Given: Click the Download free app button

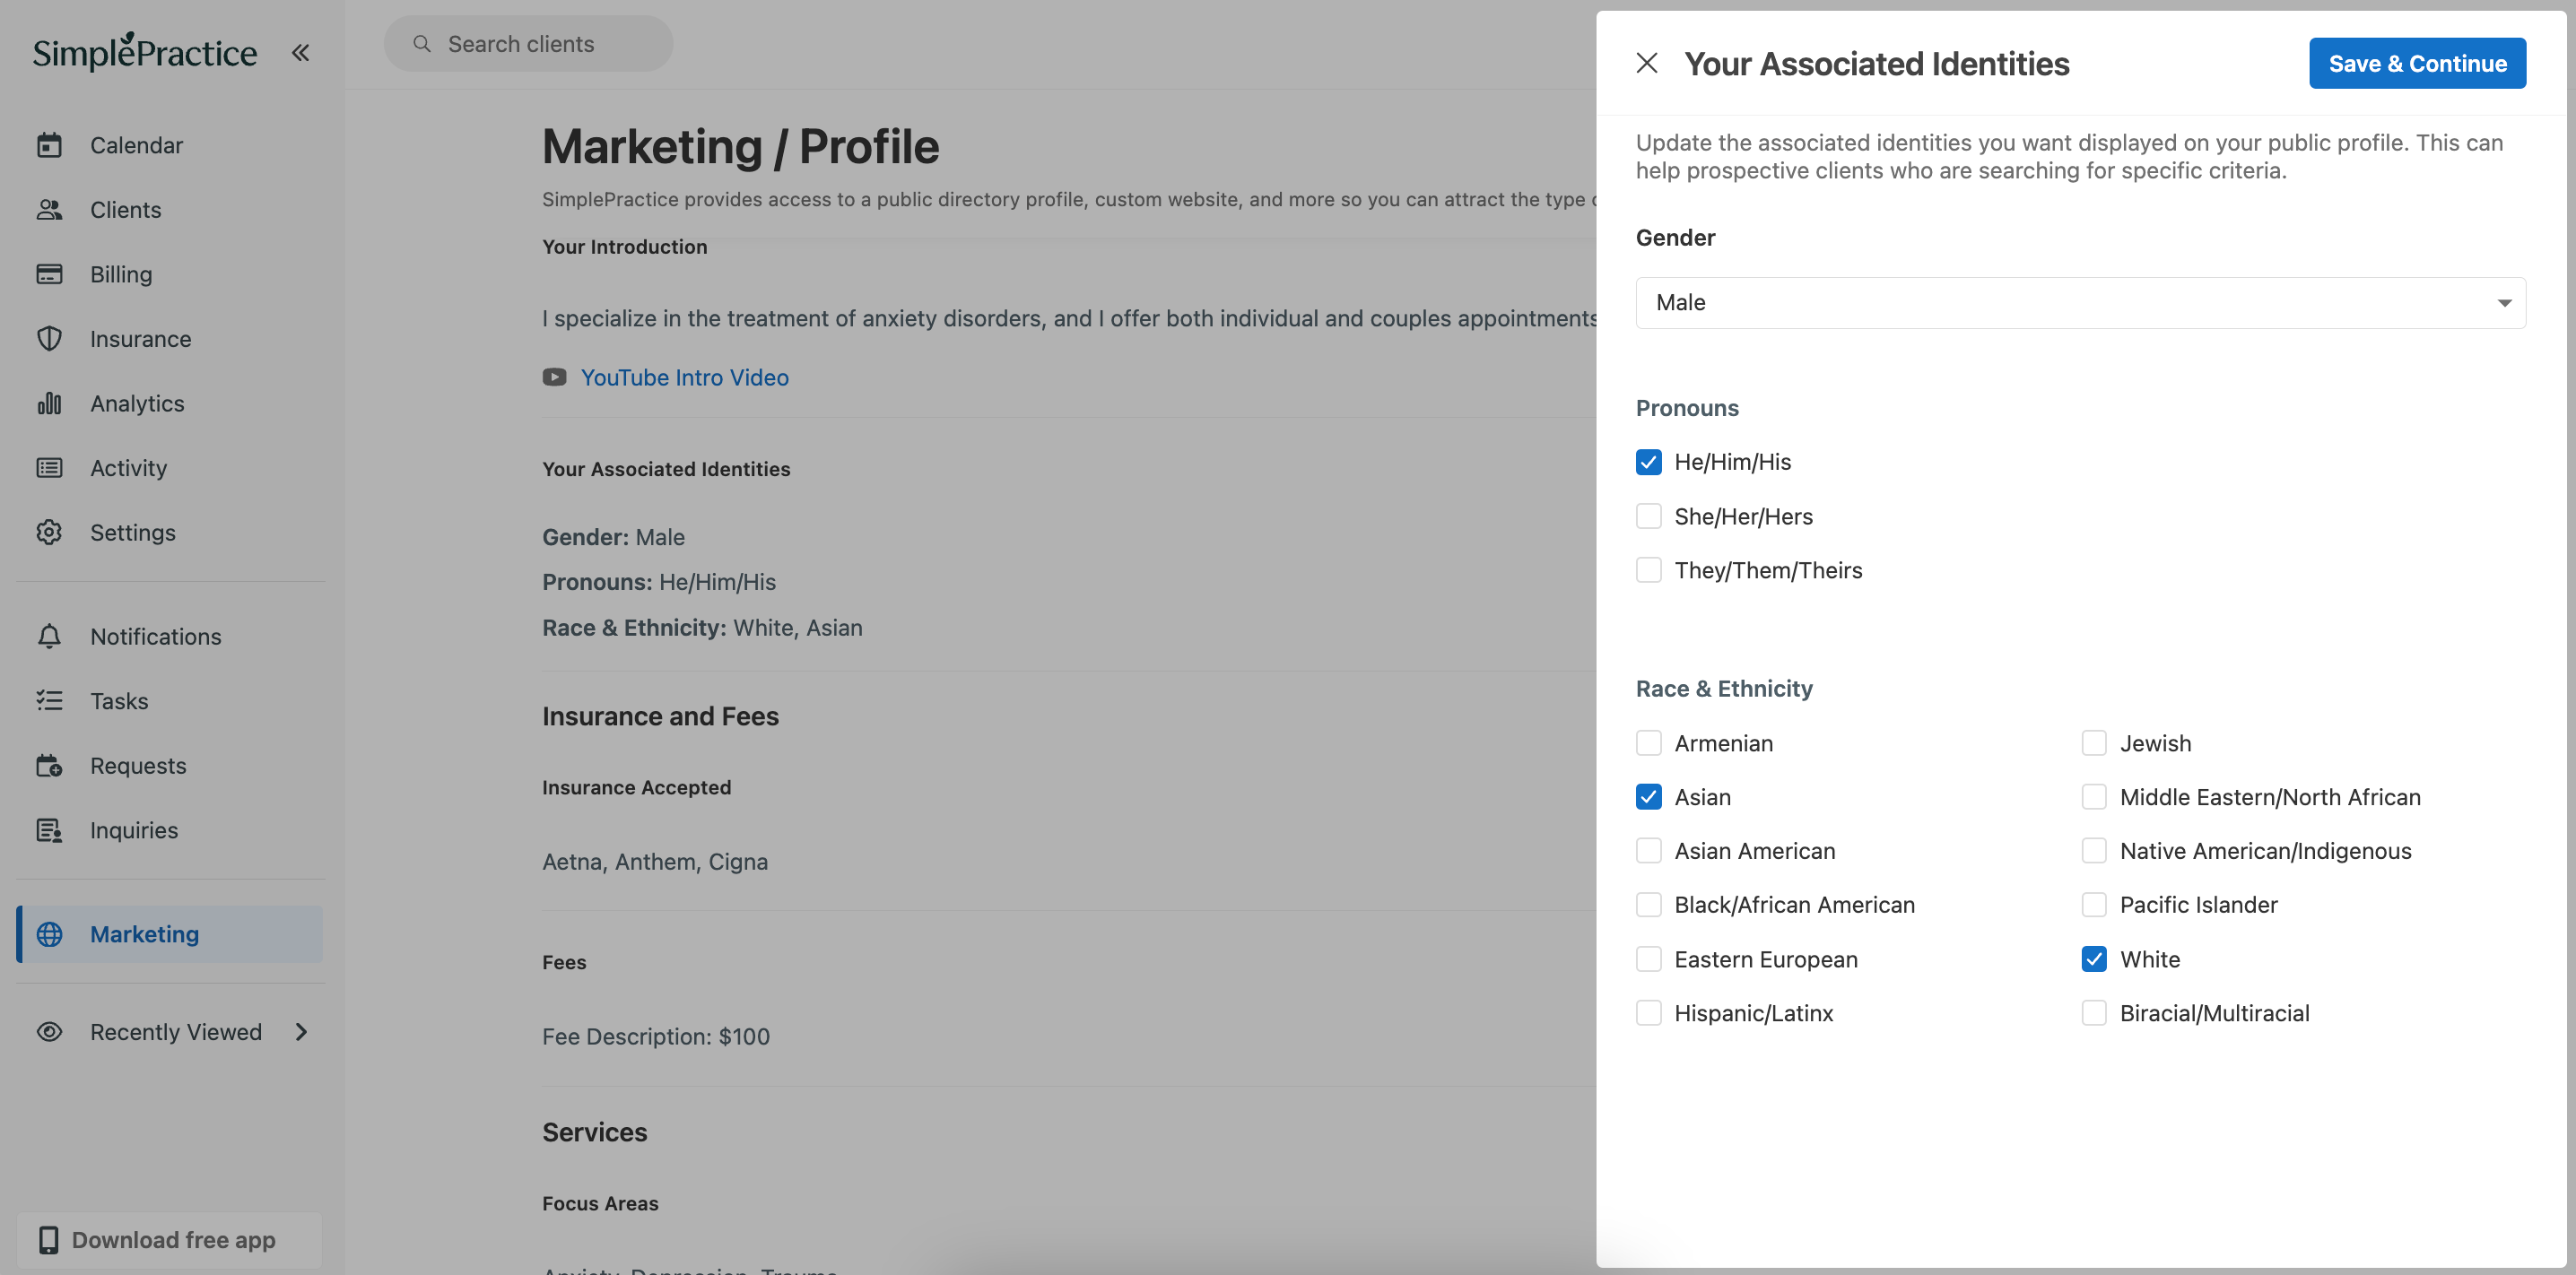Looking at the screenshot, I should pos(170,1240).
